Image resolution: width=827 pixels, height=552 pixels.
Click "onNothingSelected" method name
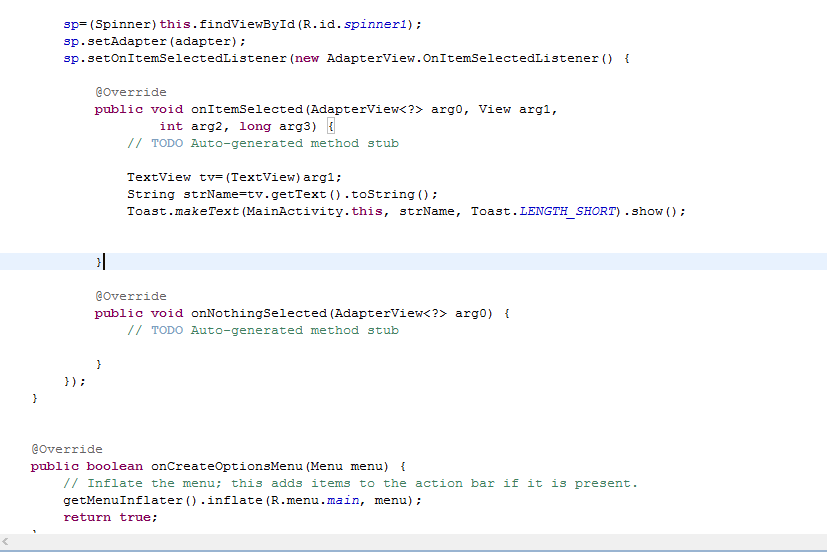[x=259, y=313]
